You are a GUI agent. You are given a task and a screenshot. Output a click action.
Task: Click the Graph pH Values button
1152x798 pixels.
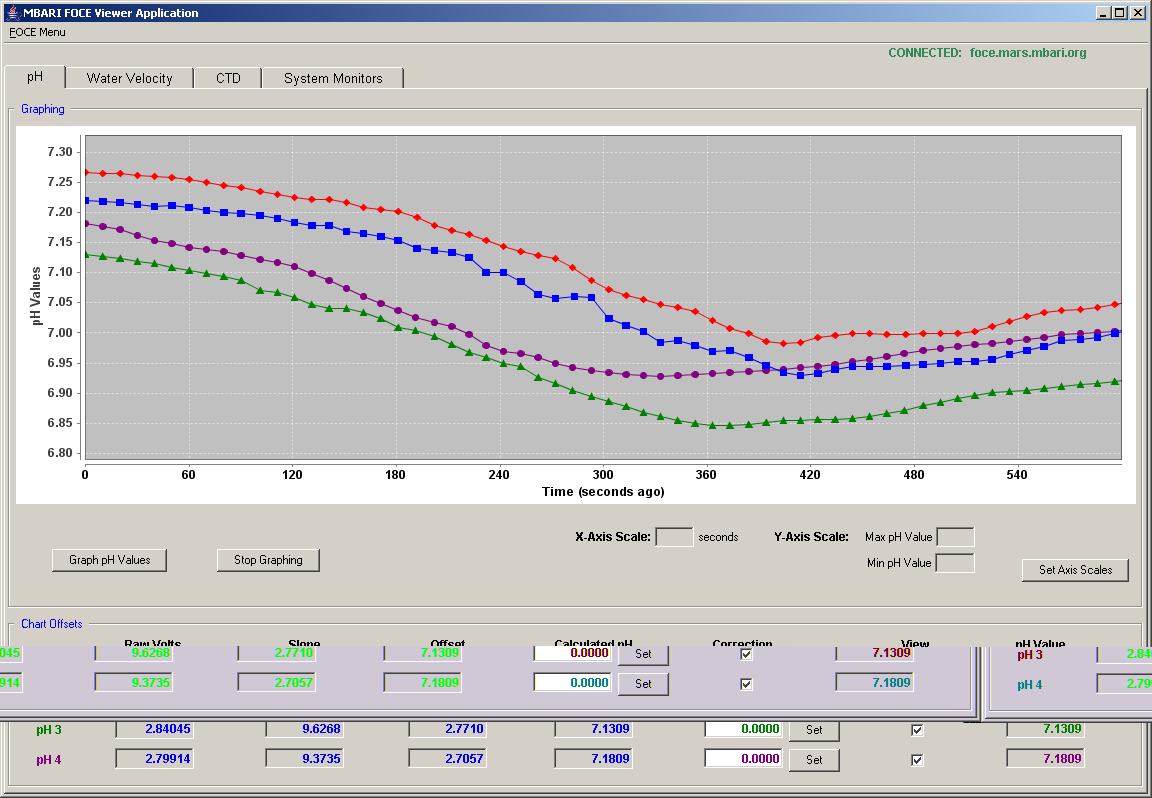click(x=109, y=560)
